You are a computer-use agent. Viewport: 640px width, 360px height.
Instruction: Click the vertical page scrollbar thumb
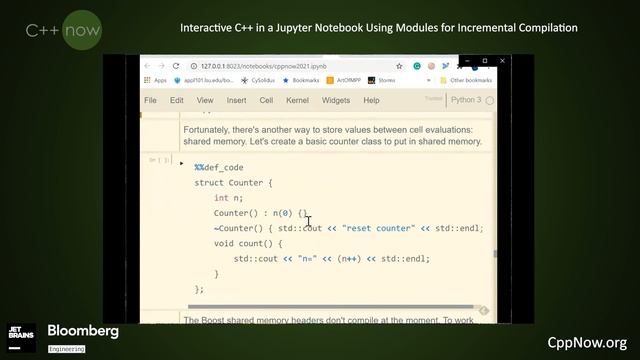pyautogui.click(x=495, y=254)
